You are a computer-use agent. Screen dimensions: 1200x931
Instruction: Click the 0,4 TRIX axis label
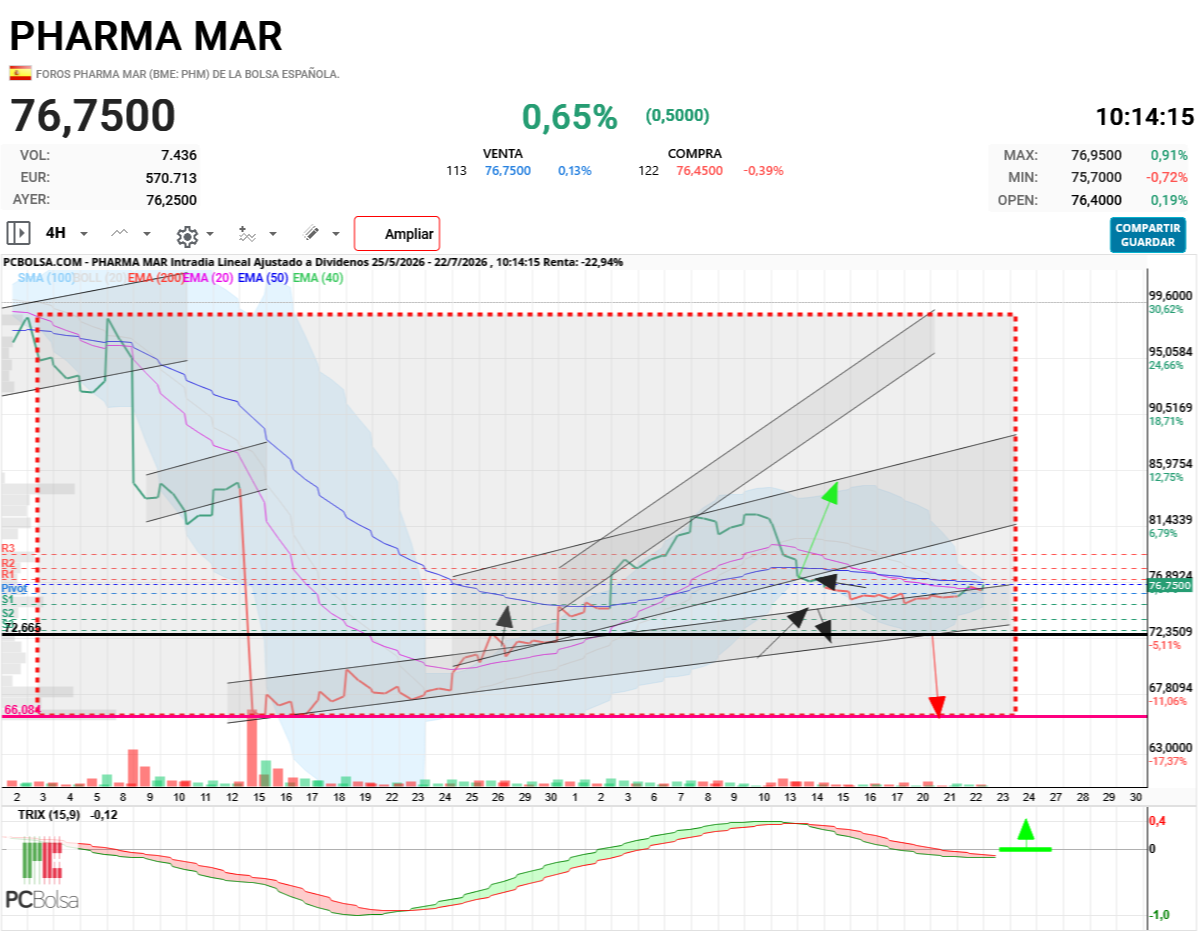(x=1156, y=821)
